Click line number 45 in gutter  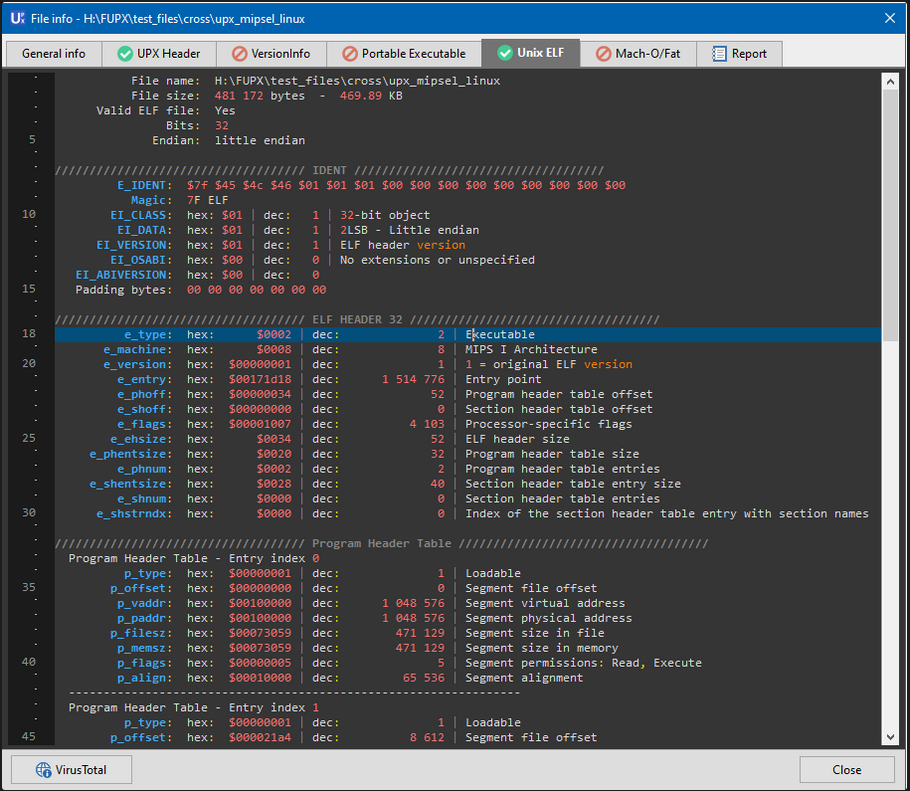pyautogui.click(x=29, y=736)
